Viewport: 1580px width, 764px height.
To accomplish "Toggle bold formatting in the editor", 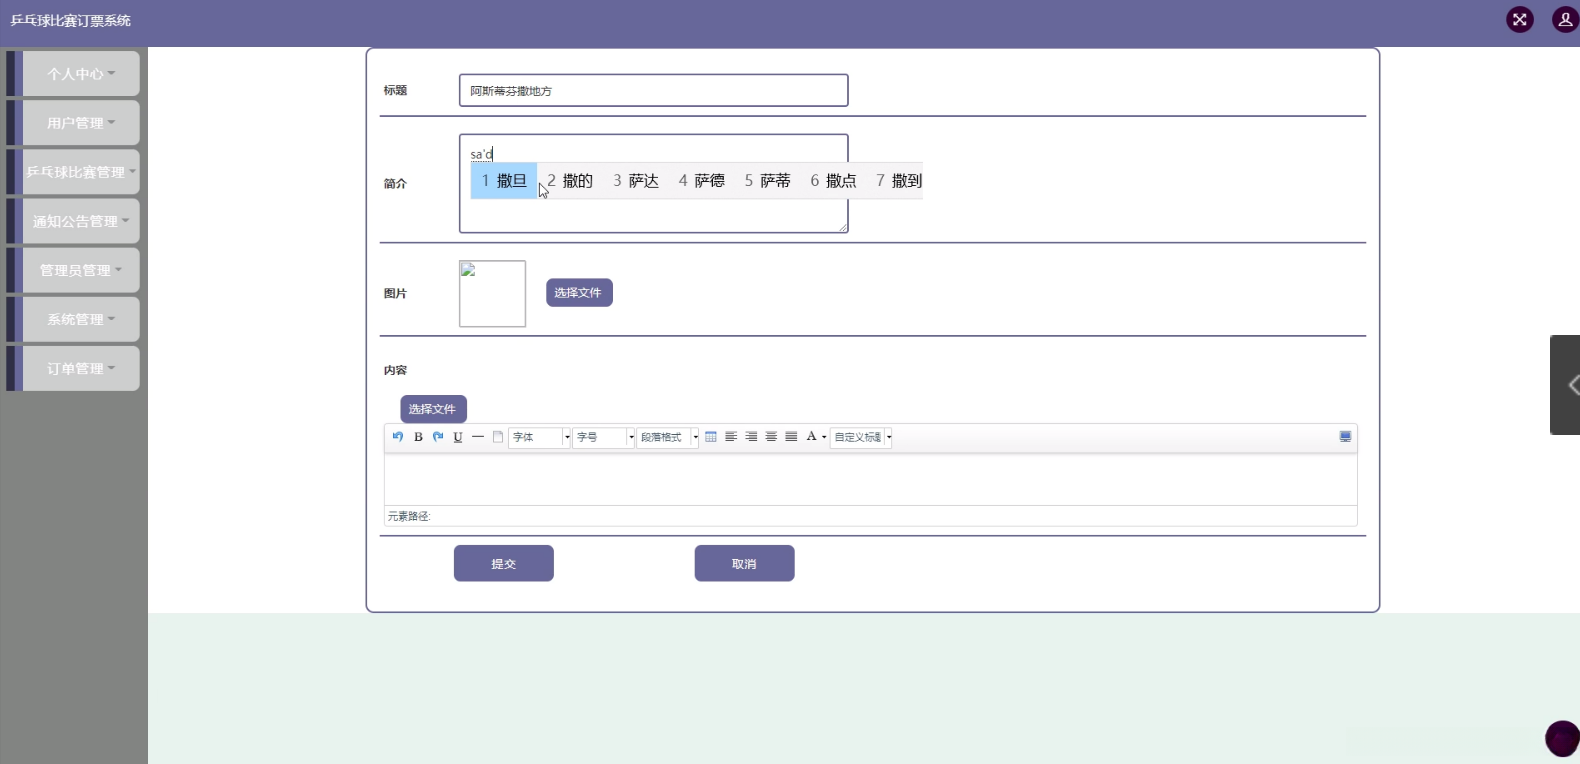I will 418,437.
